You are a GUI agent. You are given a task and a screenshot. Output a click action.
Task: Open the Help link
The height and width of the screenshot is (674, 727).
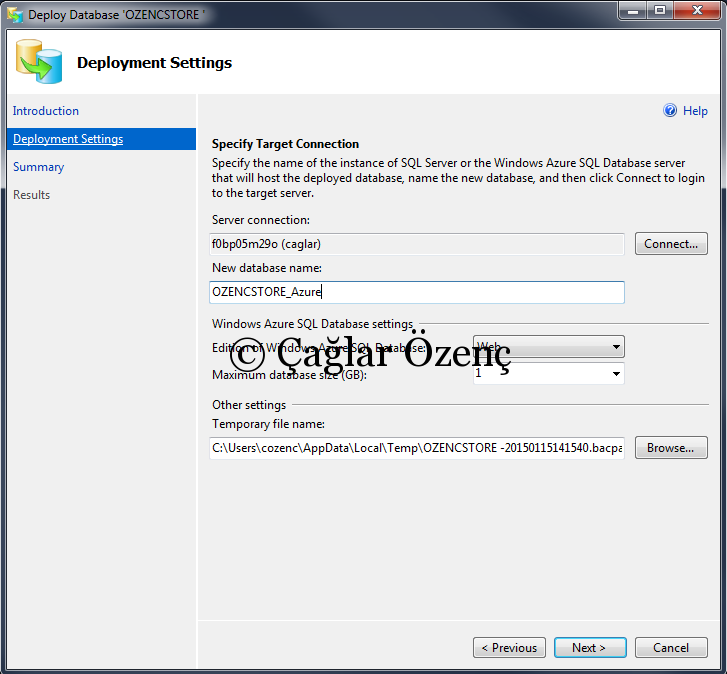click(695, 111)
